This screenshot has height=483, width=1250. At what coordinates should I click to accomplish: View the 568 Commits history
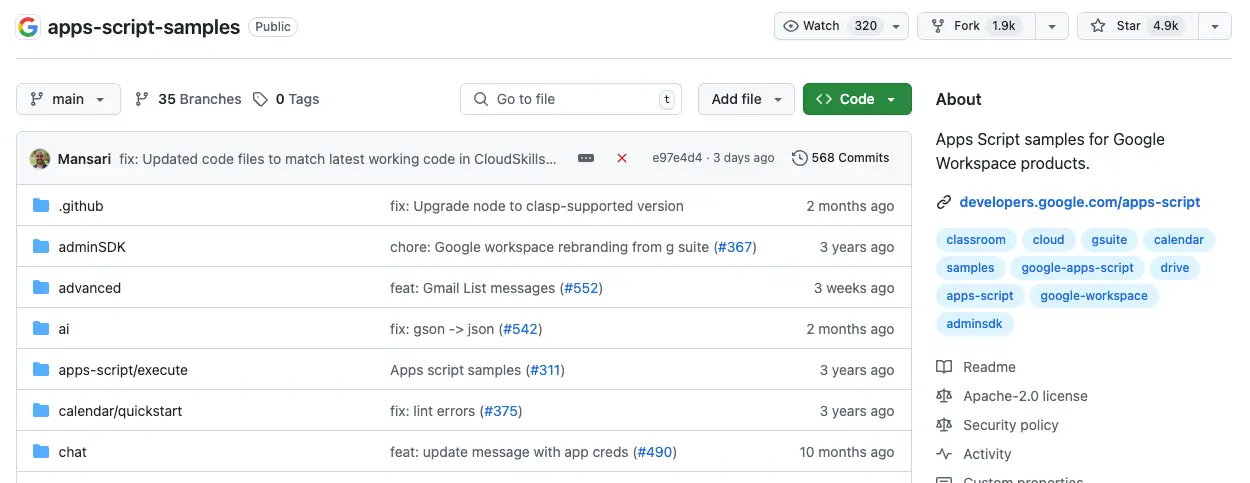pos(840,158)
